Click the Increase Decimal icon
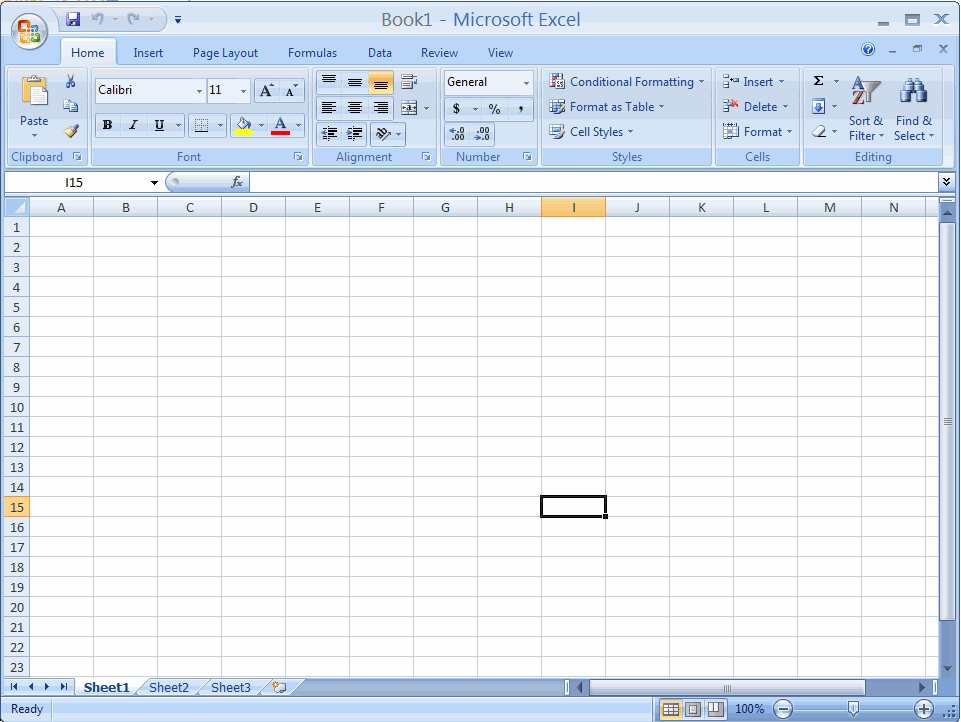The height and width of the screenshot is (722, 961). (x=459, y=133)
